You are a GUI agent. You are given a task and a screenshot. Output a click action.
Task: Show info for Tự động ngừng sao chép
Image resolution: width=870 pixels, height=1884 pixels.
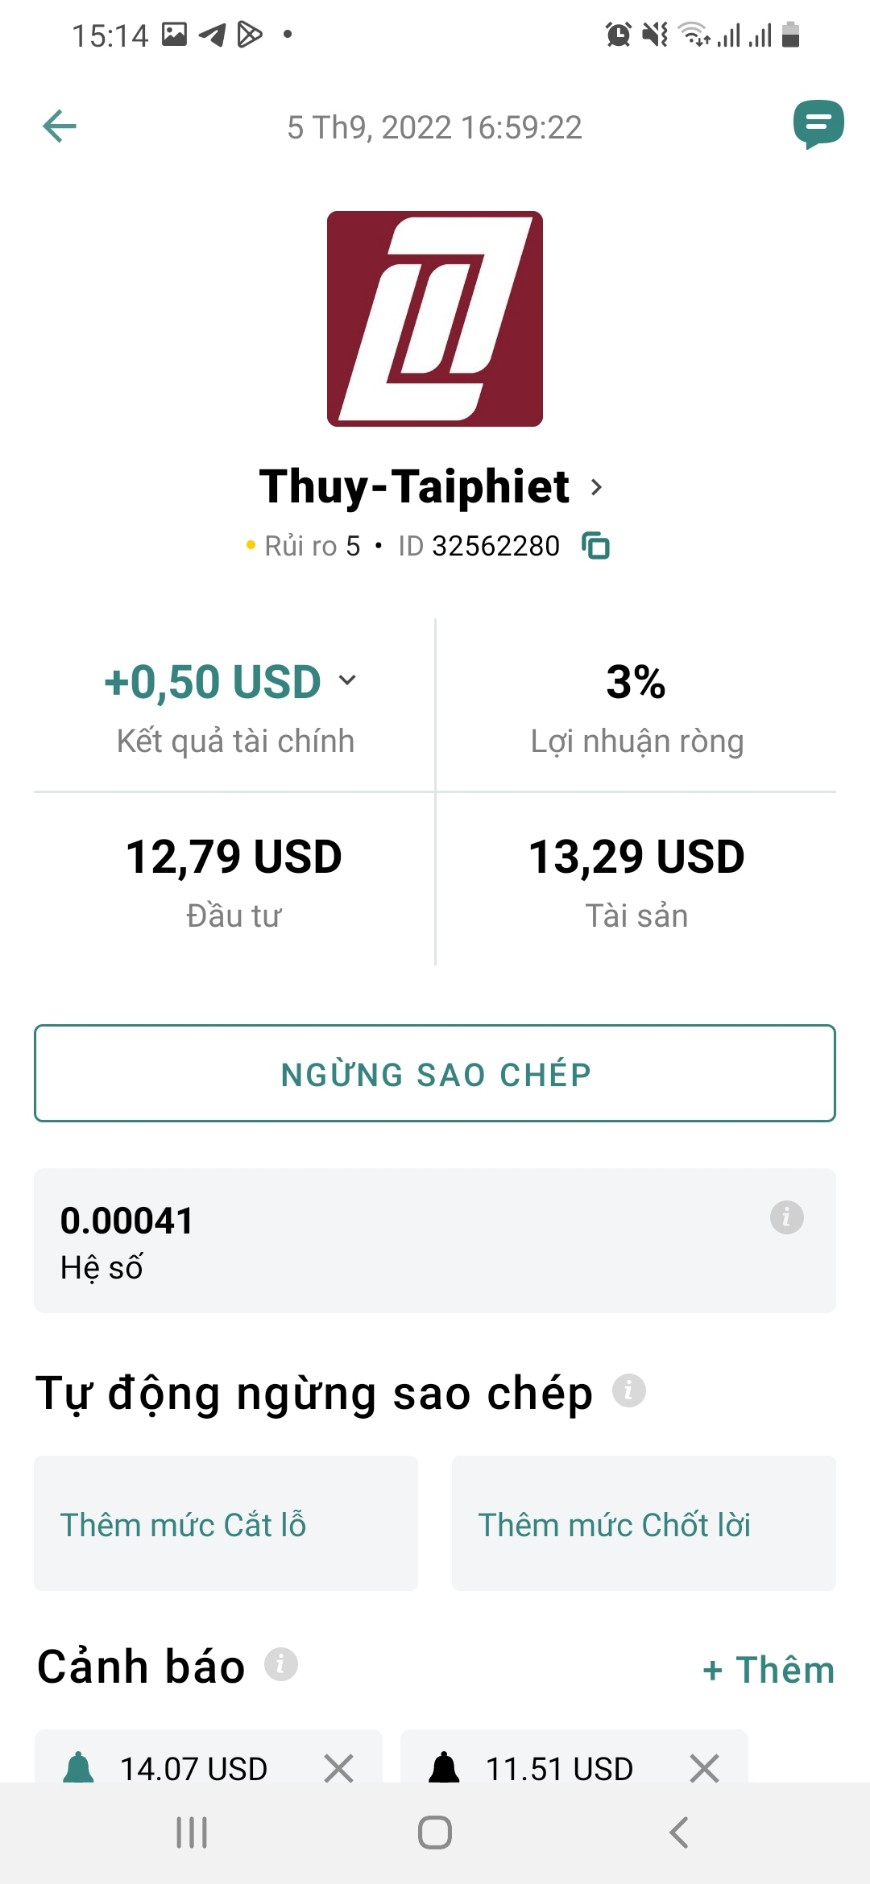click(628, 1390)
